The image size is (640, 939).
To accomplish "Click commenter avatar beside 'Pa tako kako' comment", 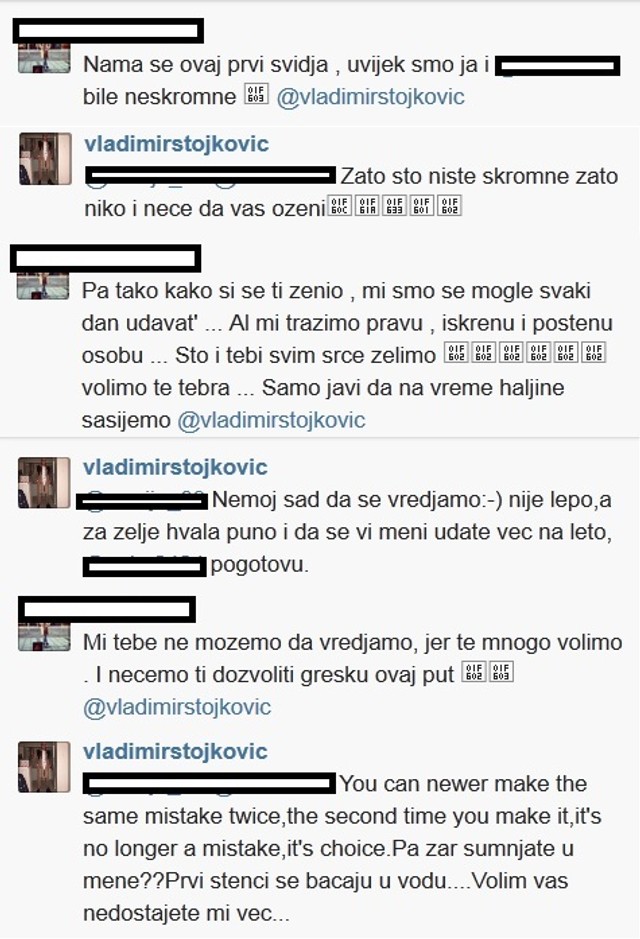I will 43,286.
